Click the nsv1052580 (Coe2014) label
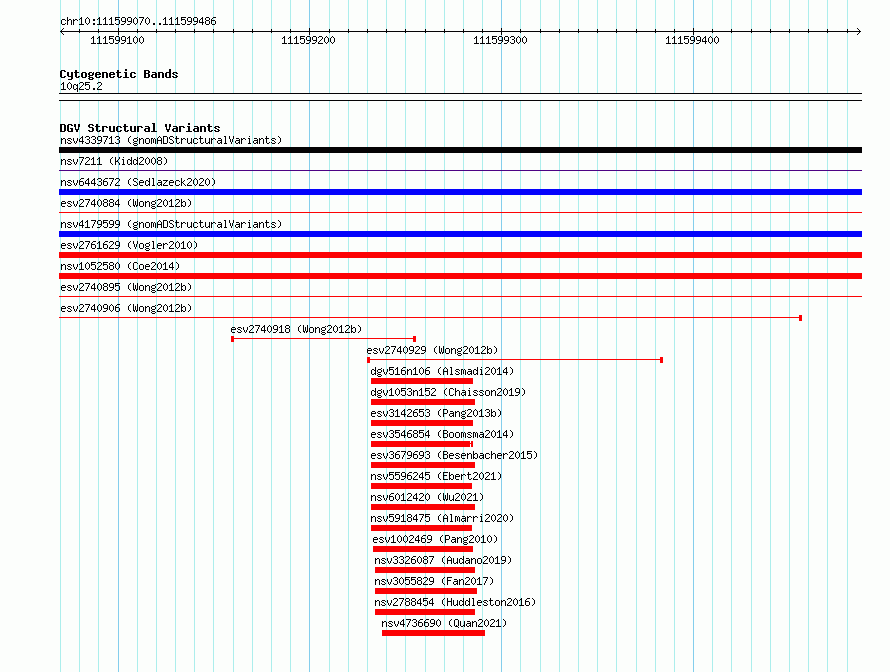 (x=120, y=266)
